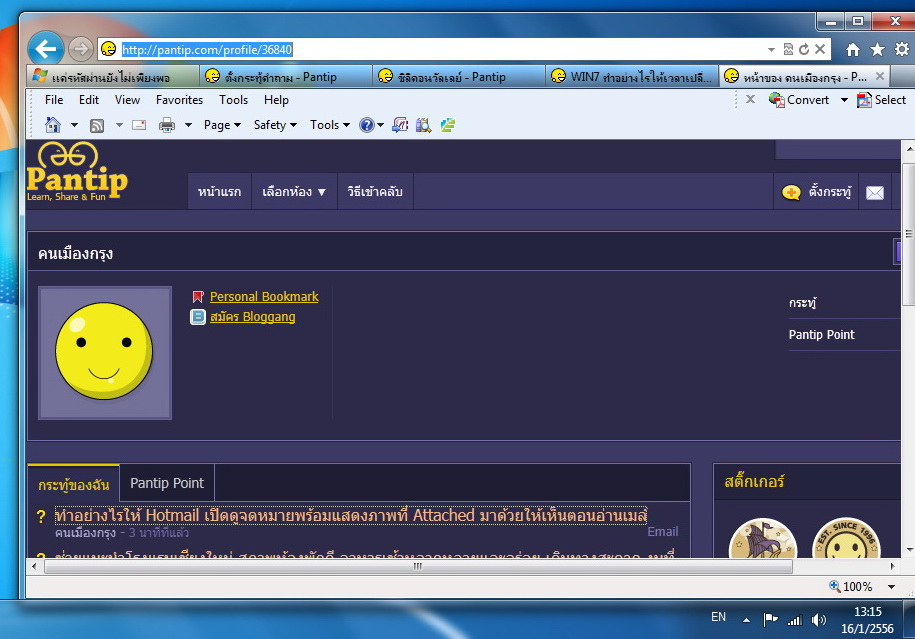Open the Favorites menu
Viewport: 915px width, 639px height.
[x=179, y=100]
